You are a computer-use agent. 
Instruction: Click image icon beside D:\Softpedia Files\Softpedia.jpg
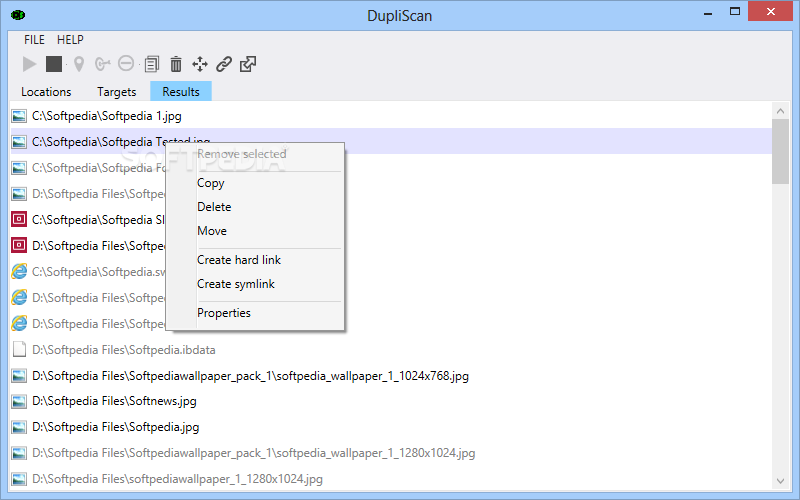19,427
